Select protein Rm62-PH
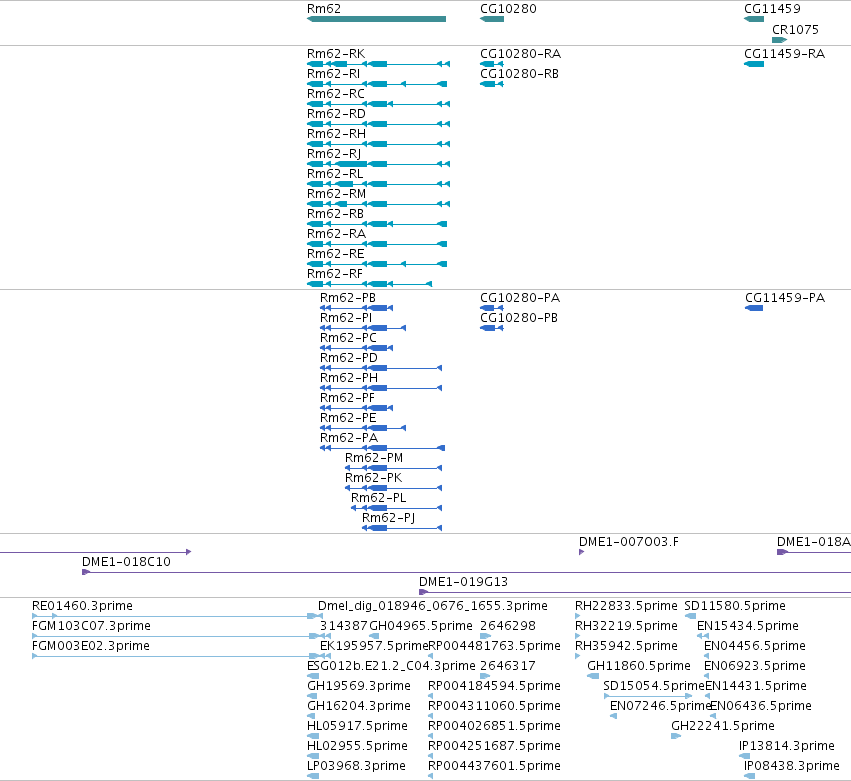The width and height of the screenshot is (851, 781). point(381,388)
